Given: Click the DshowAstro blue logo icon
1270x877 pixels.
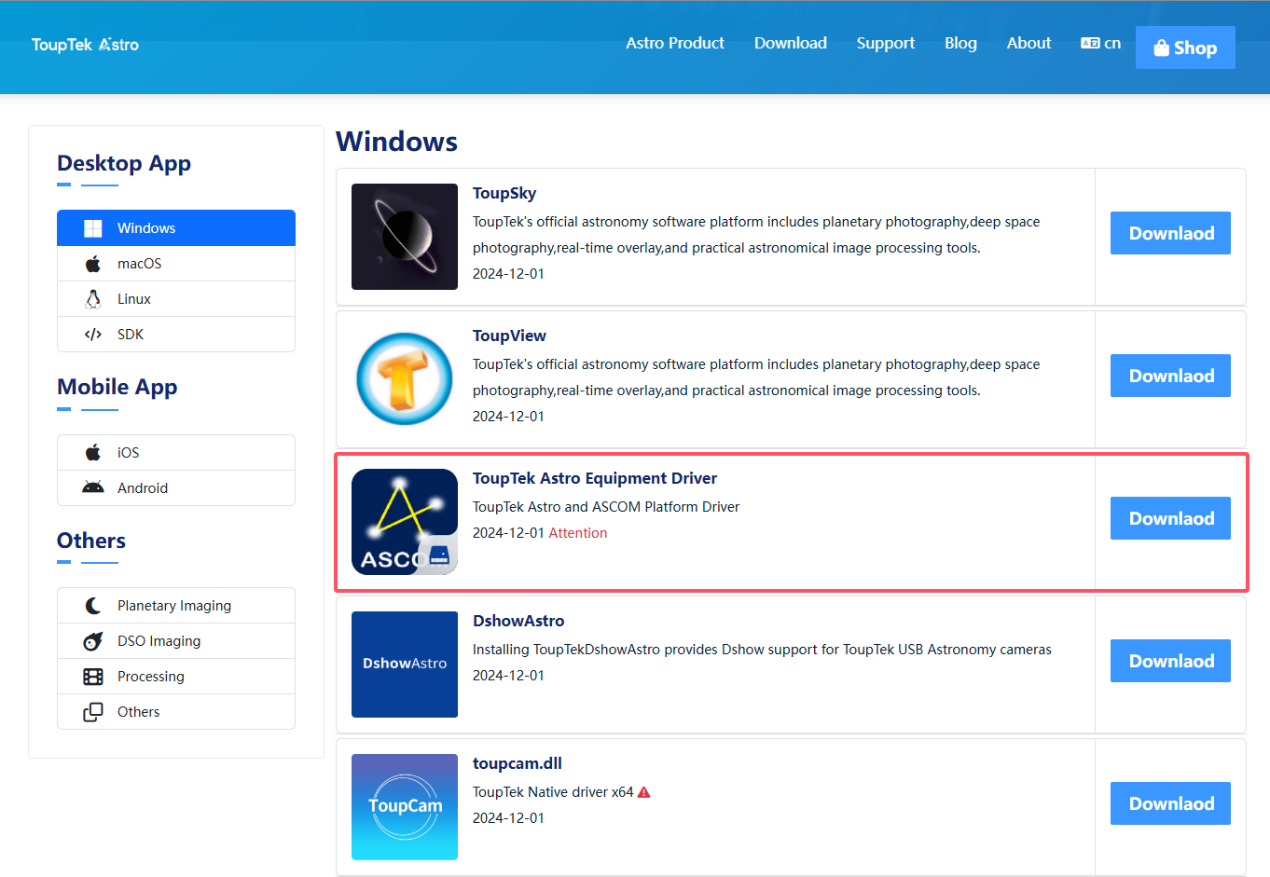Looking at the screenshot, I should tap(405, 664).
